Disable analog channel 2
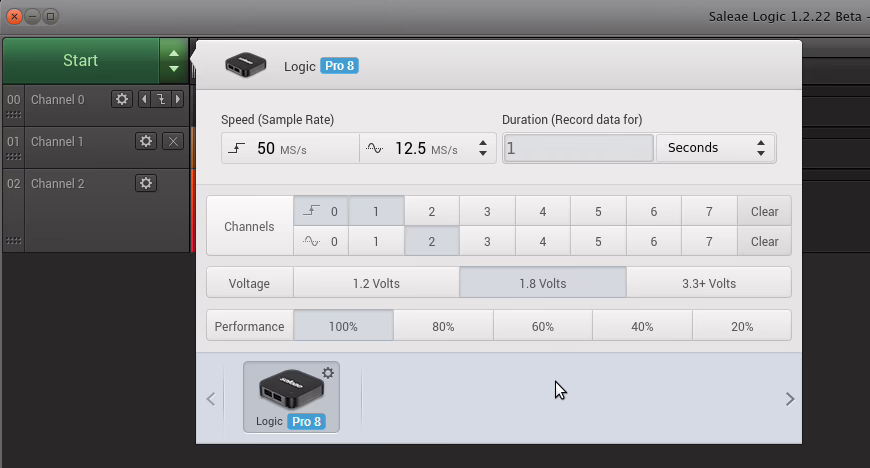Screen dimensions: 870x468 click(432, 241)
